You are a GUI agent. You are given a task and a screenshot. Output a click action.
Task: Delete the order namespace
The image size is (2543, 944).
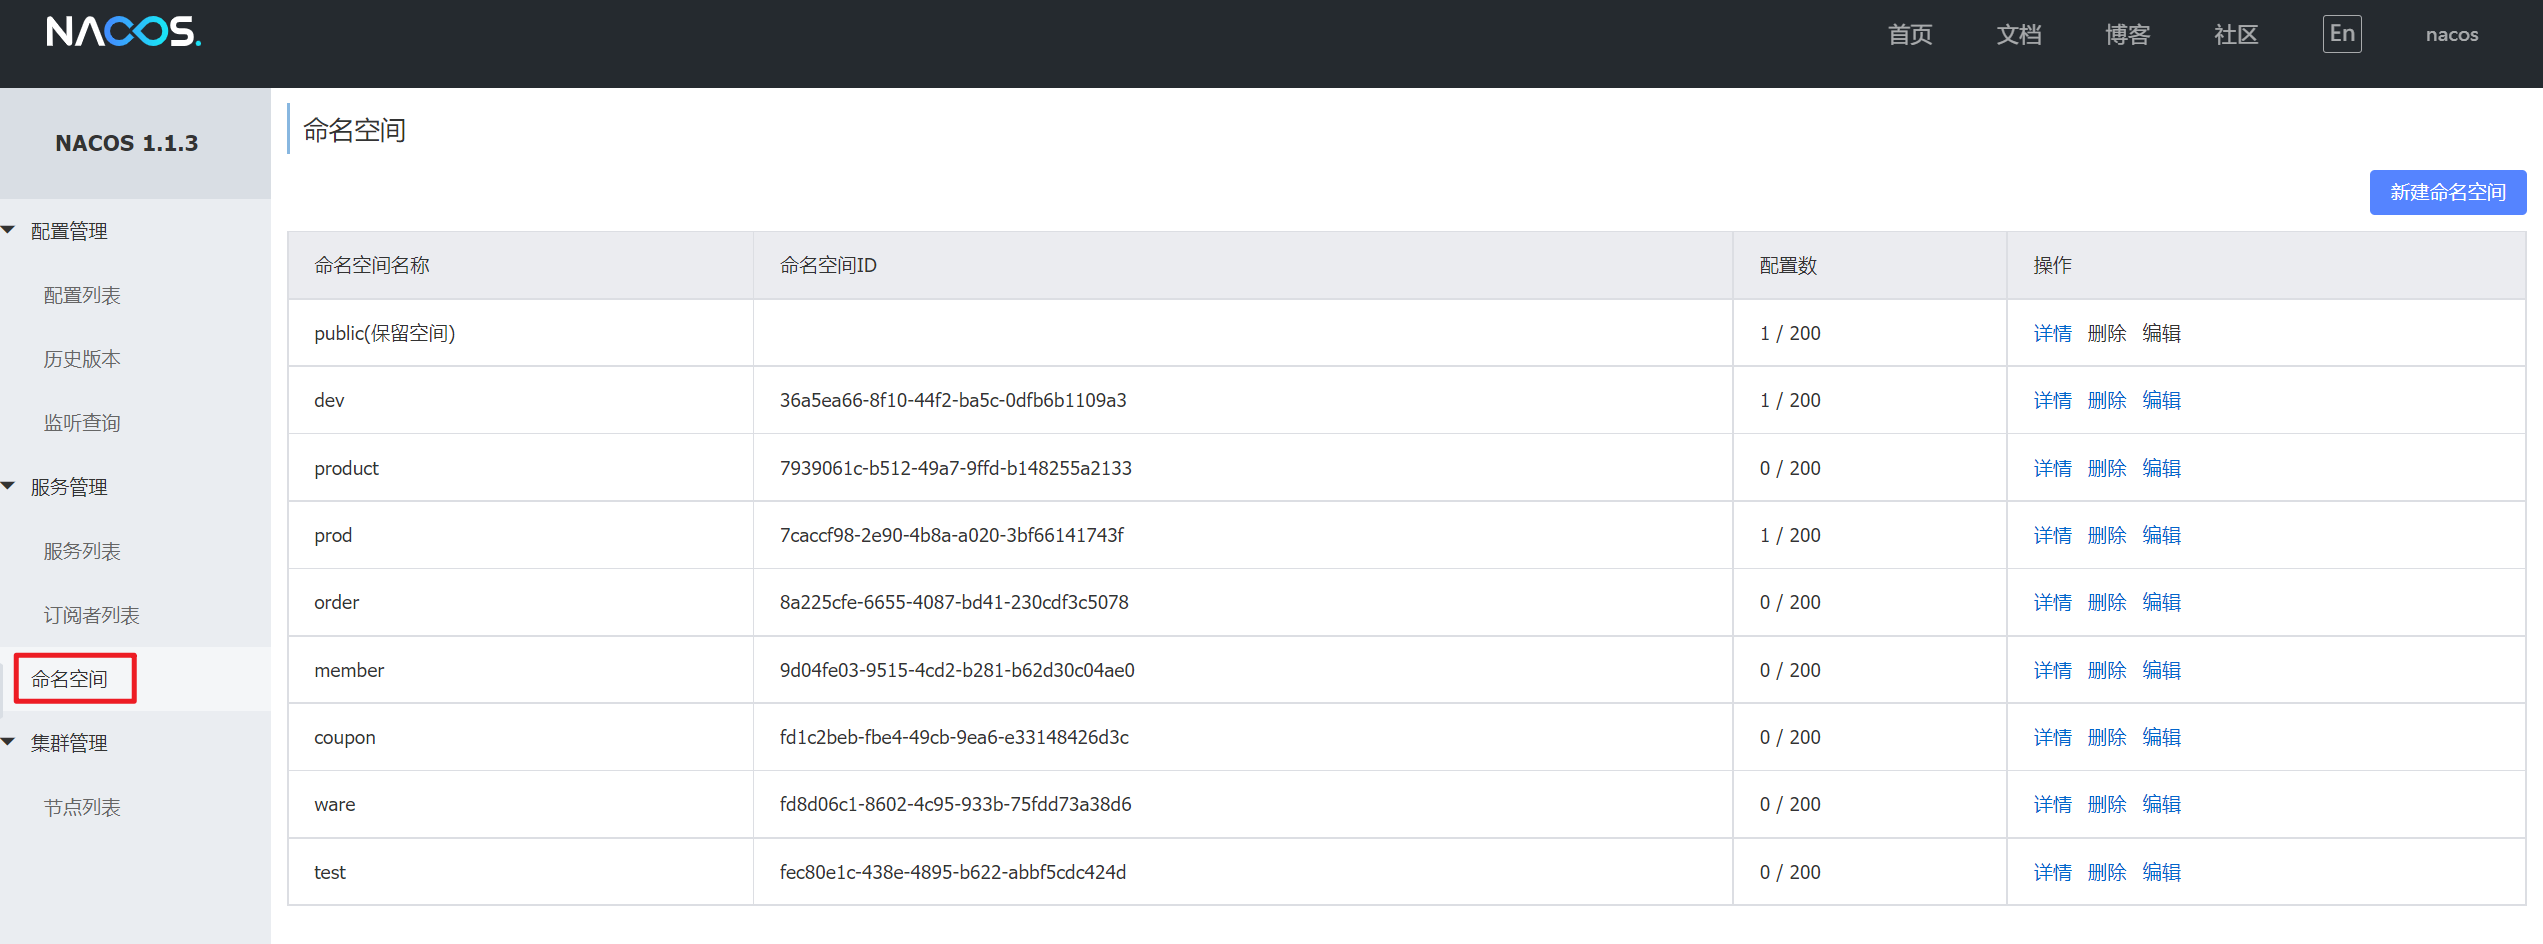[2107, 602]
